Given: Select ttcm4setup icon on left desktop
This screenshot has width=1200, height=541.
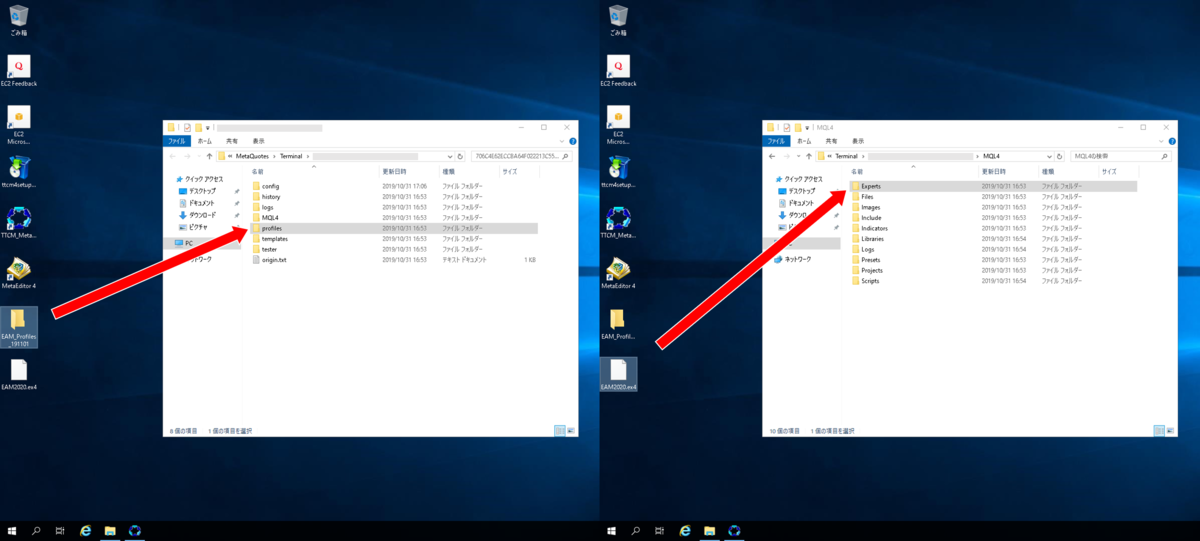Looking at the screenshot, I should [19, 172].
